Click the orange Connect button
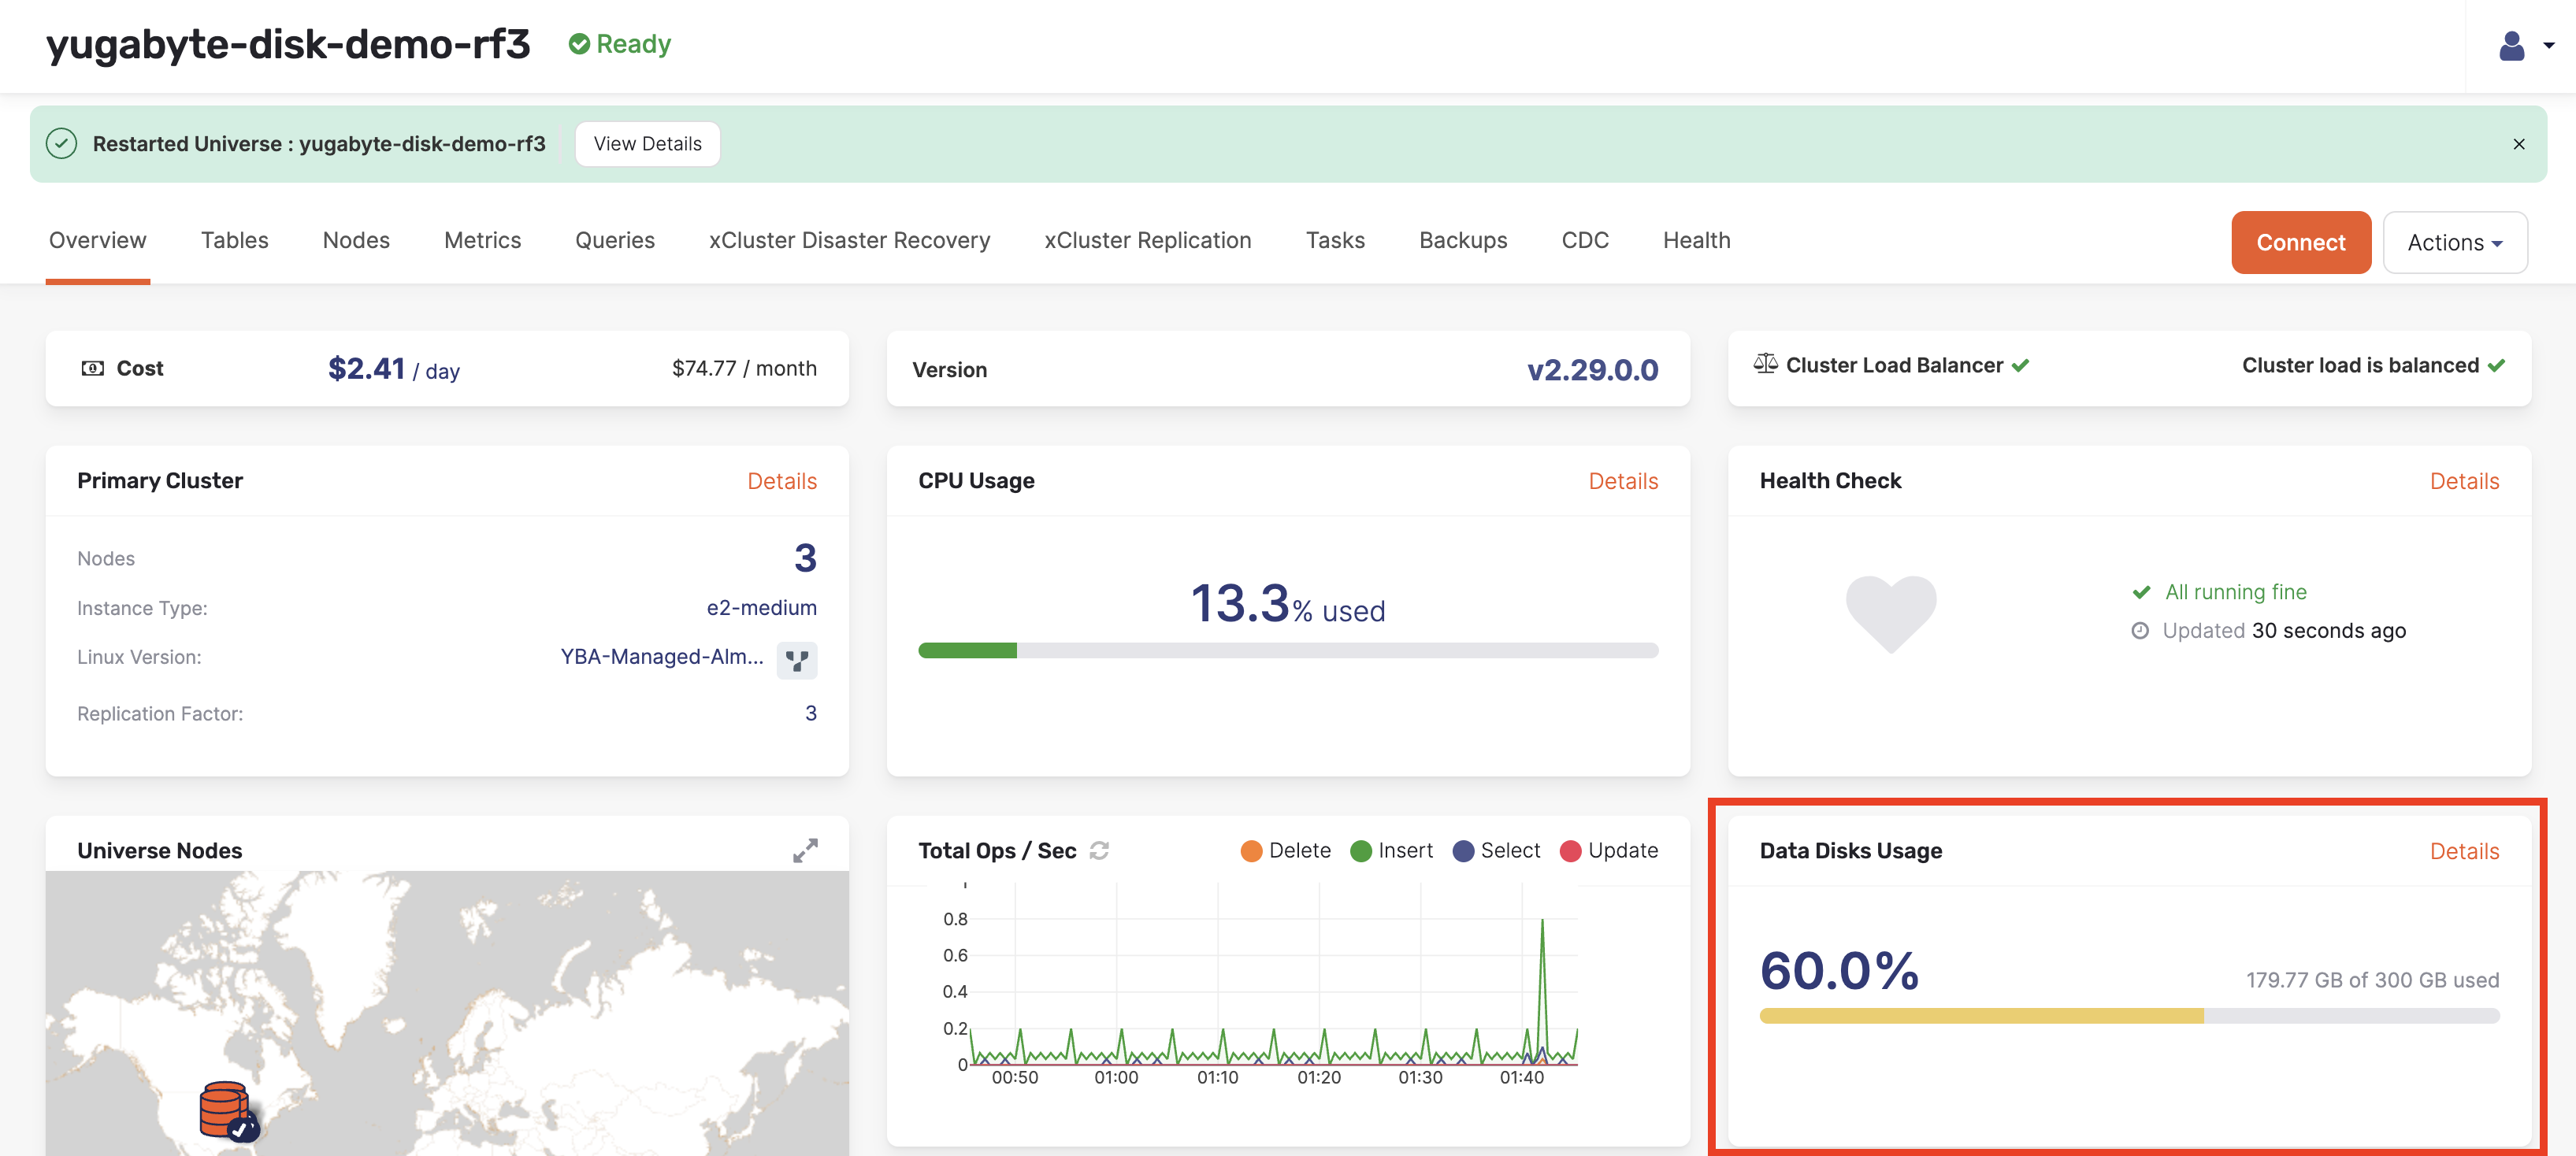 pyautogui.click(x=2300, y=242)
